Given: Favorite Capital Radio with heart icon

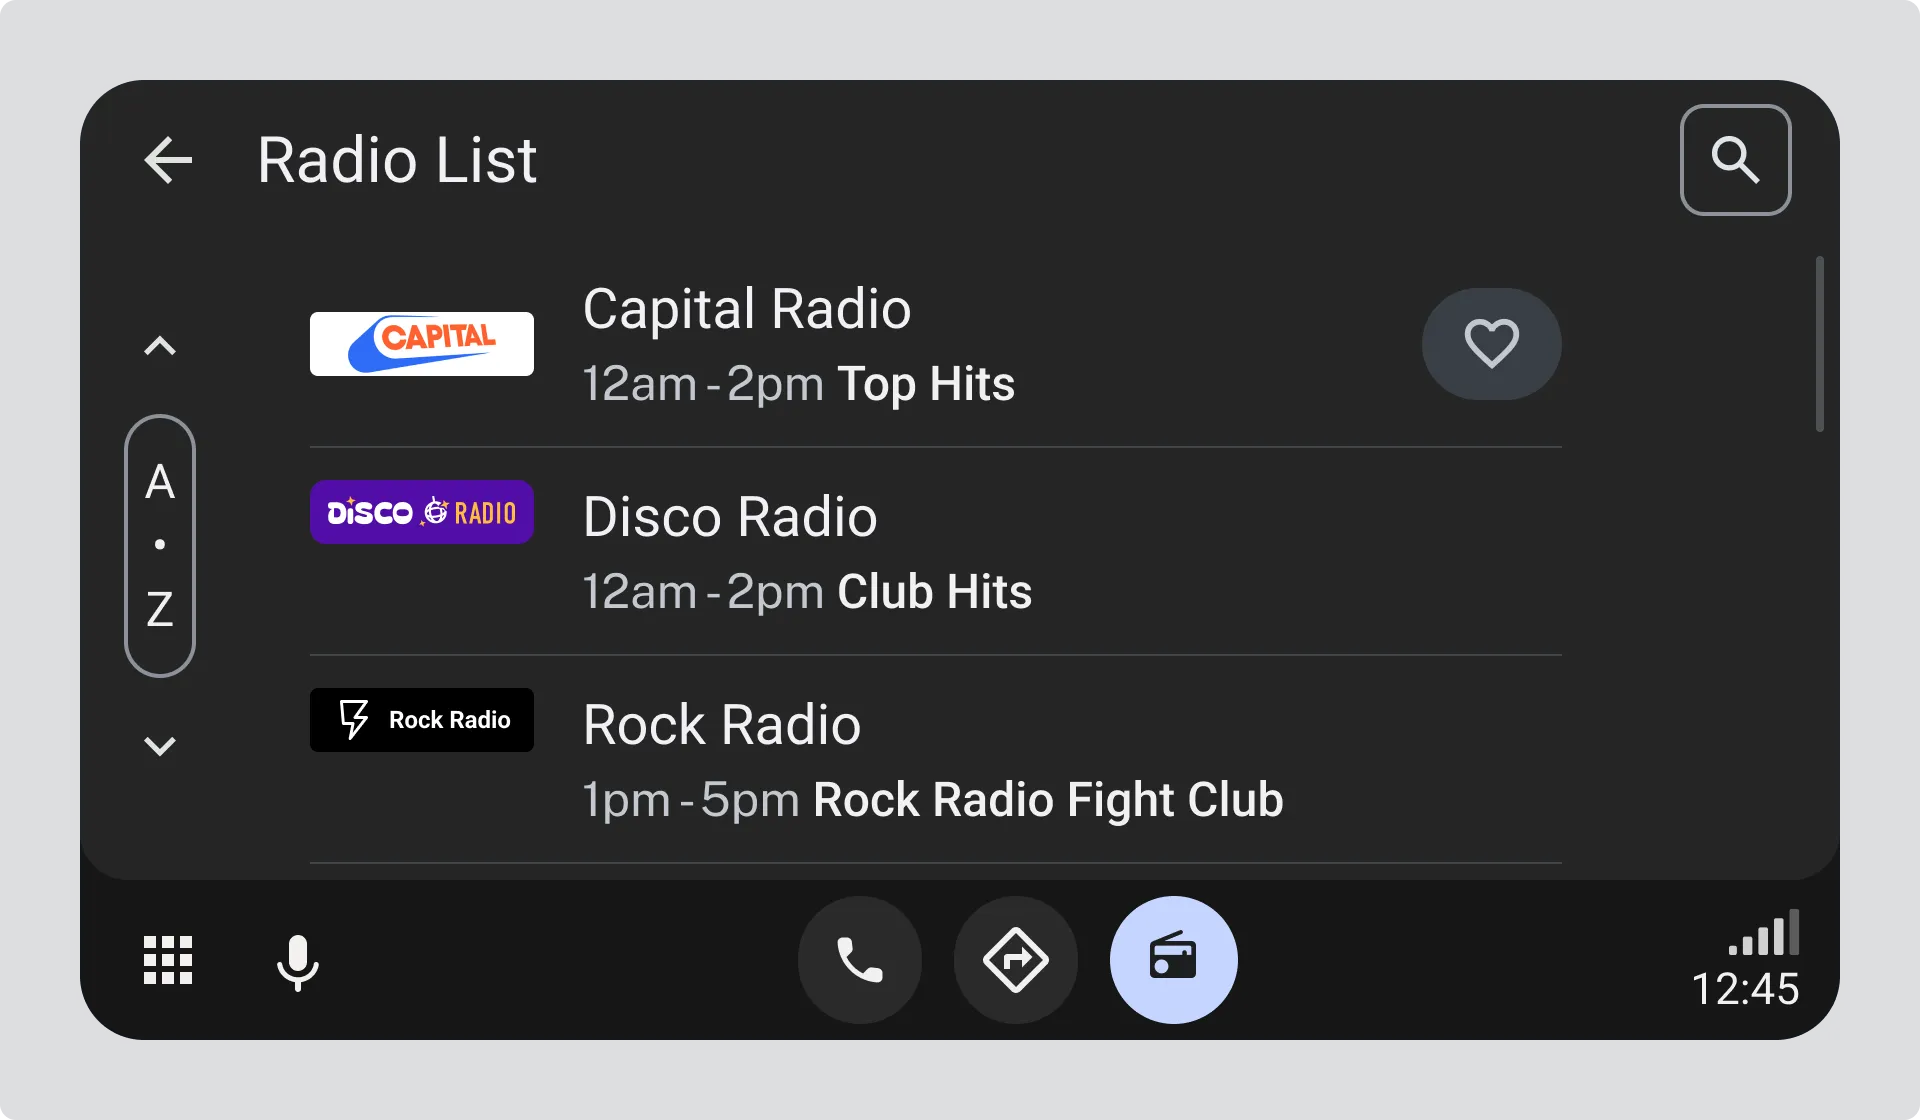Looking at the screenshot, I should (1491, 344).
